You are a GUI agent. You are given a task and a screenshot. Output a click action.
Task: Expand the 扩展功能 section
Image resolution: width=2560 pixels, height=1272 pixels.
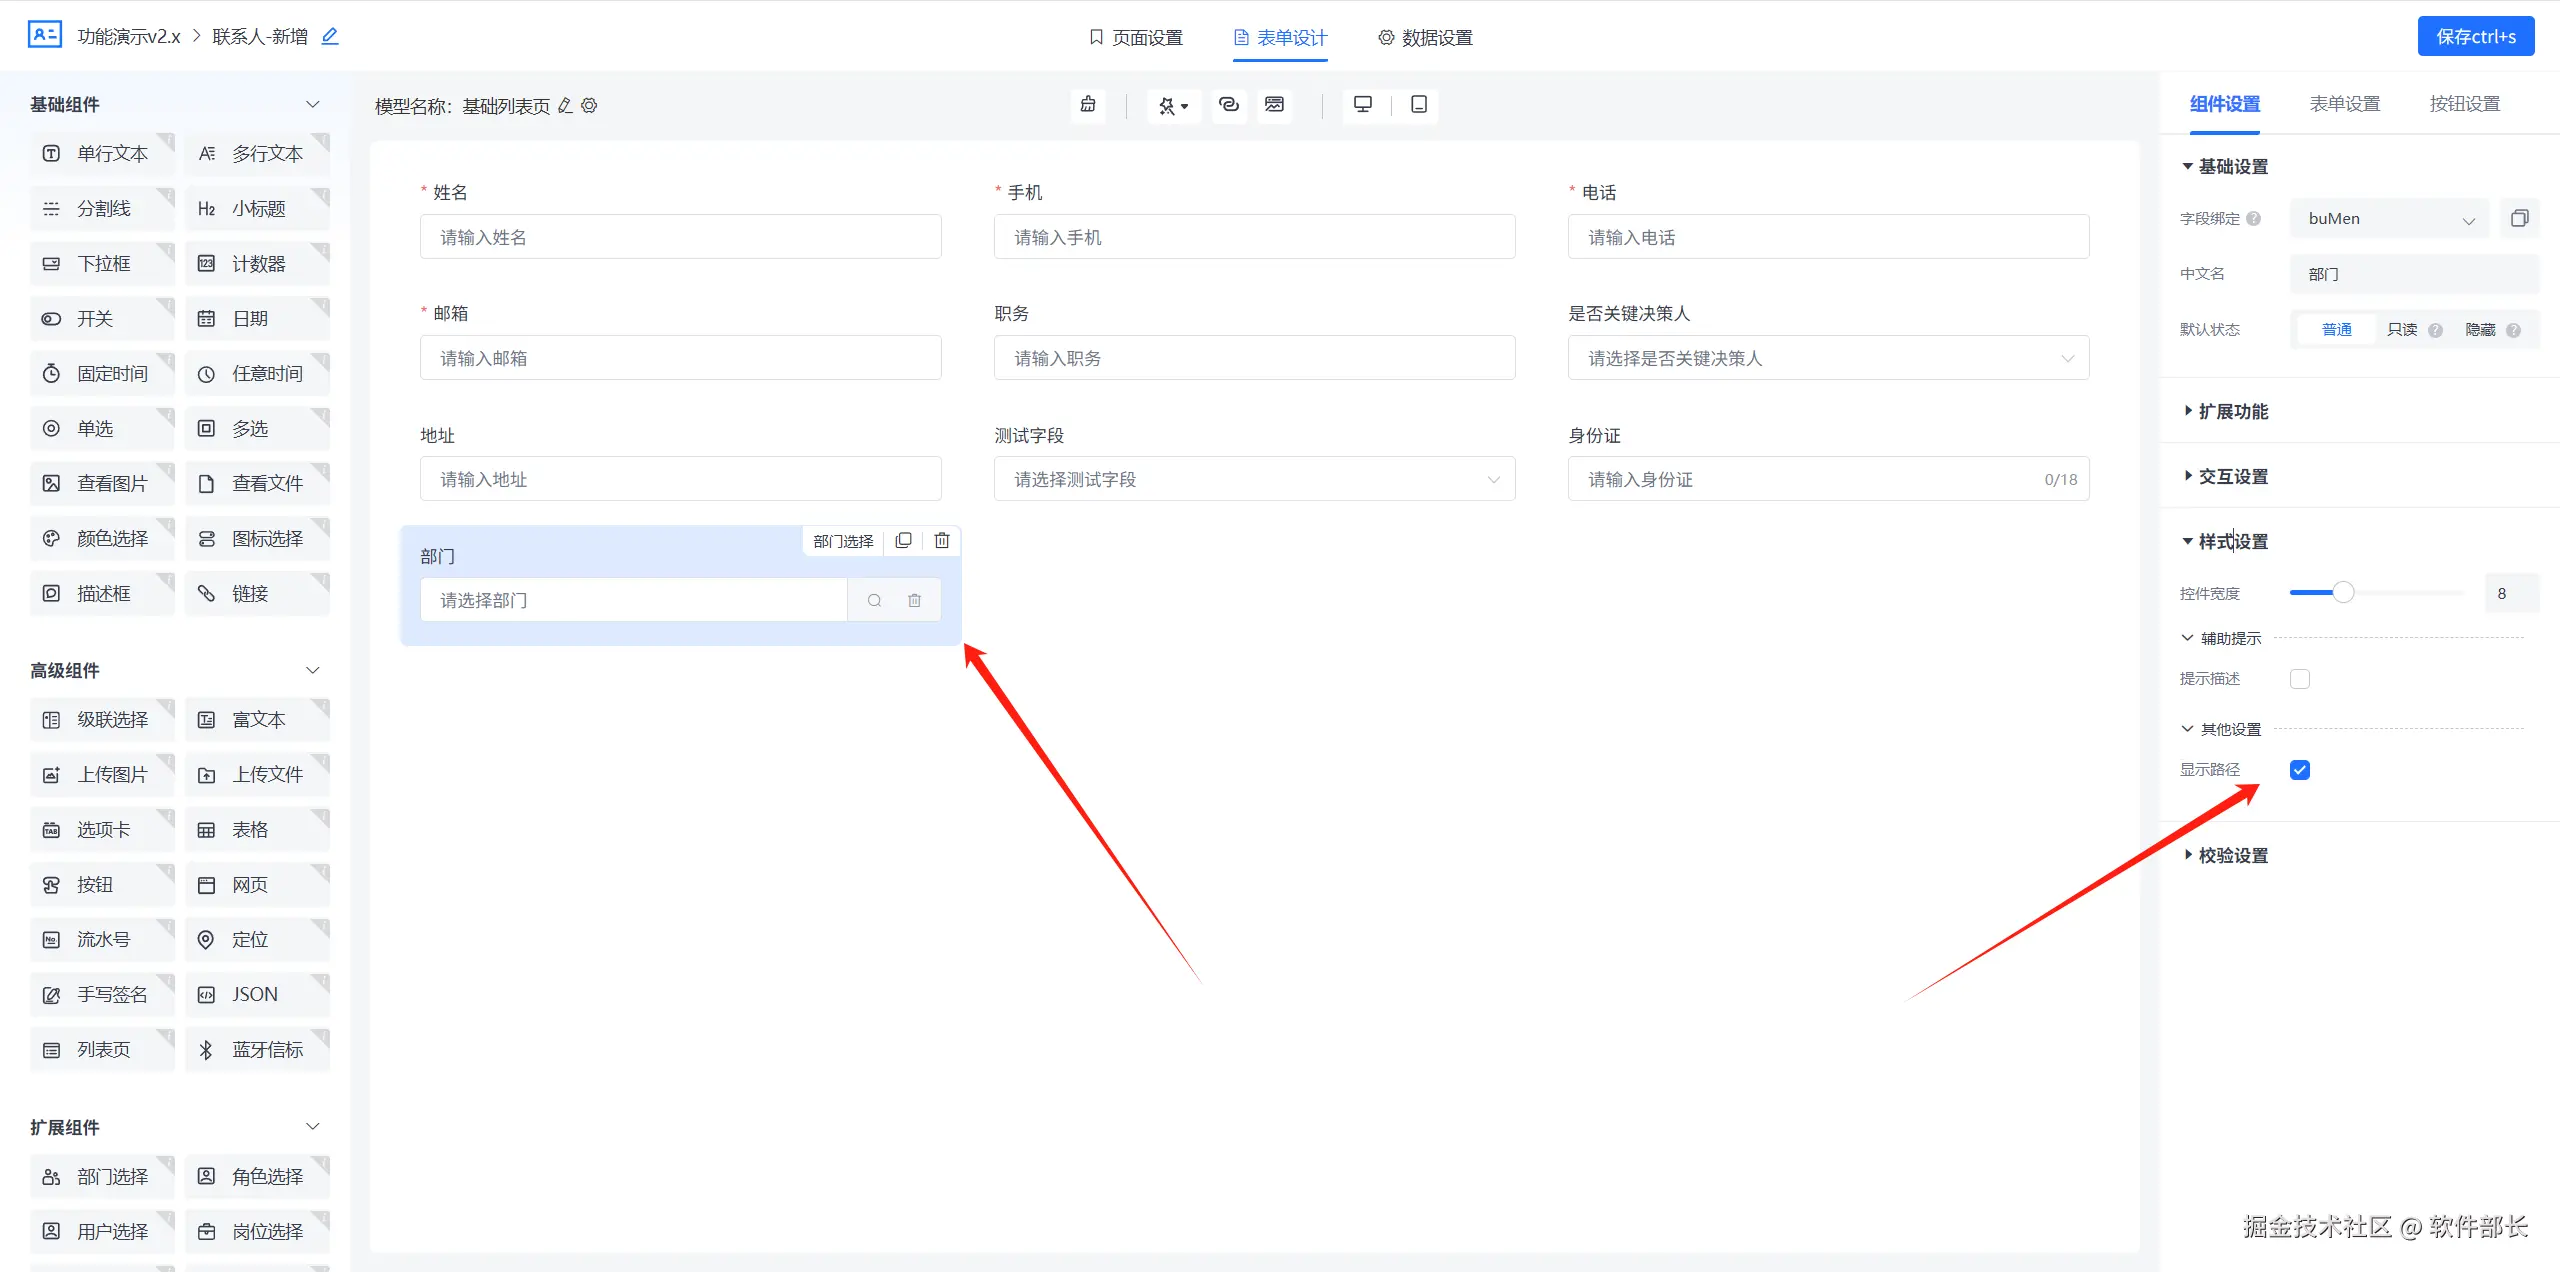click(2232, 411)
